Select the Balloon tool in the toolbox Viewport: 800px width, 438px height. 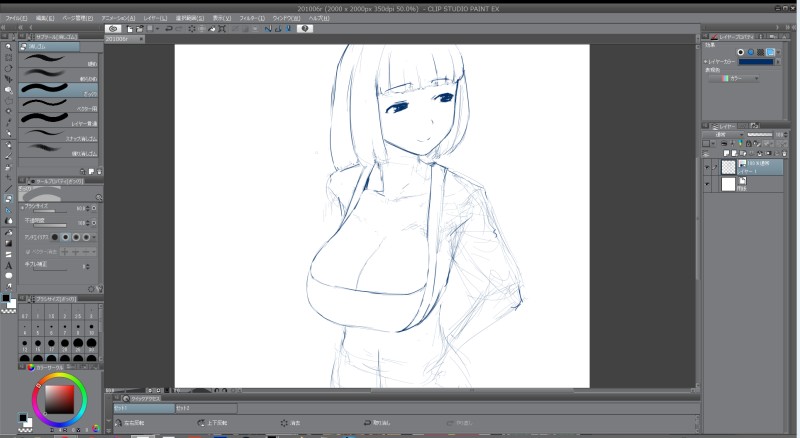point(8,276)
